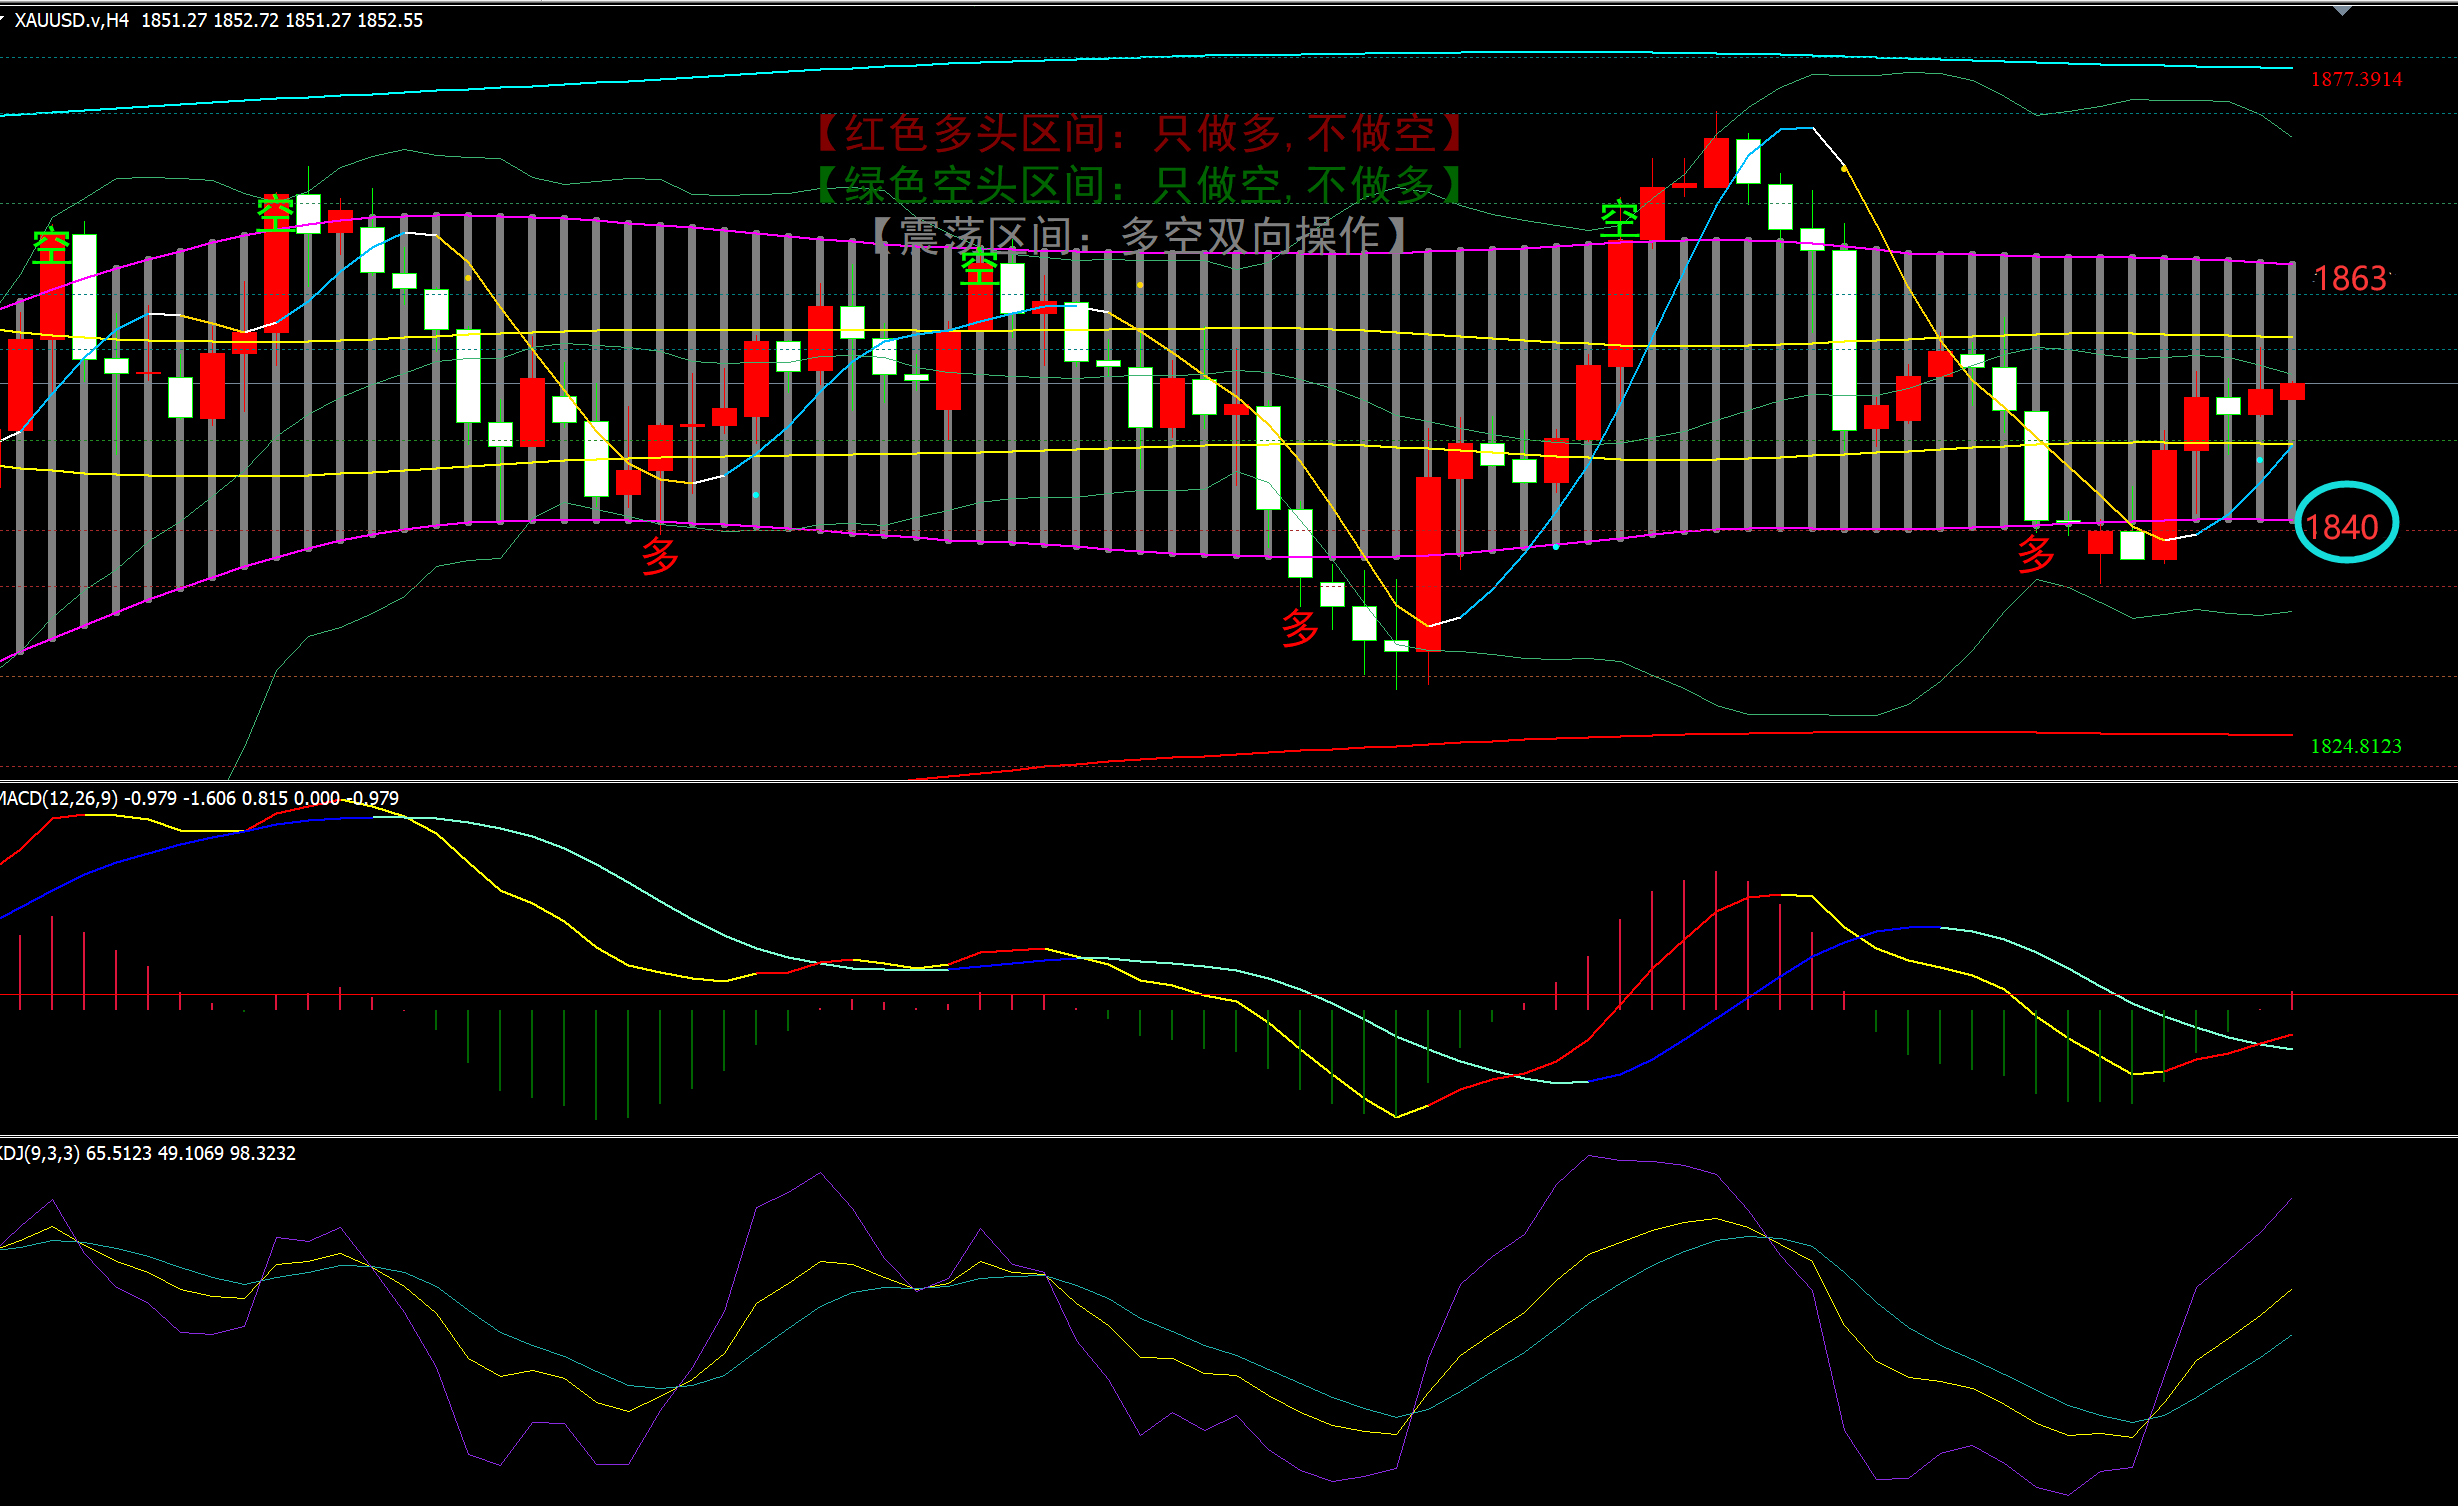This screenshot has width=2458, height=1506.
Task: Click the leftmost red 多 marker below the channel
Action: 660,555
